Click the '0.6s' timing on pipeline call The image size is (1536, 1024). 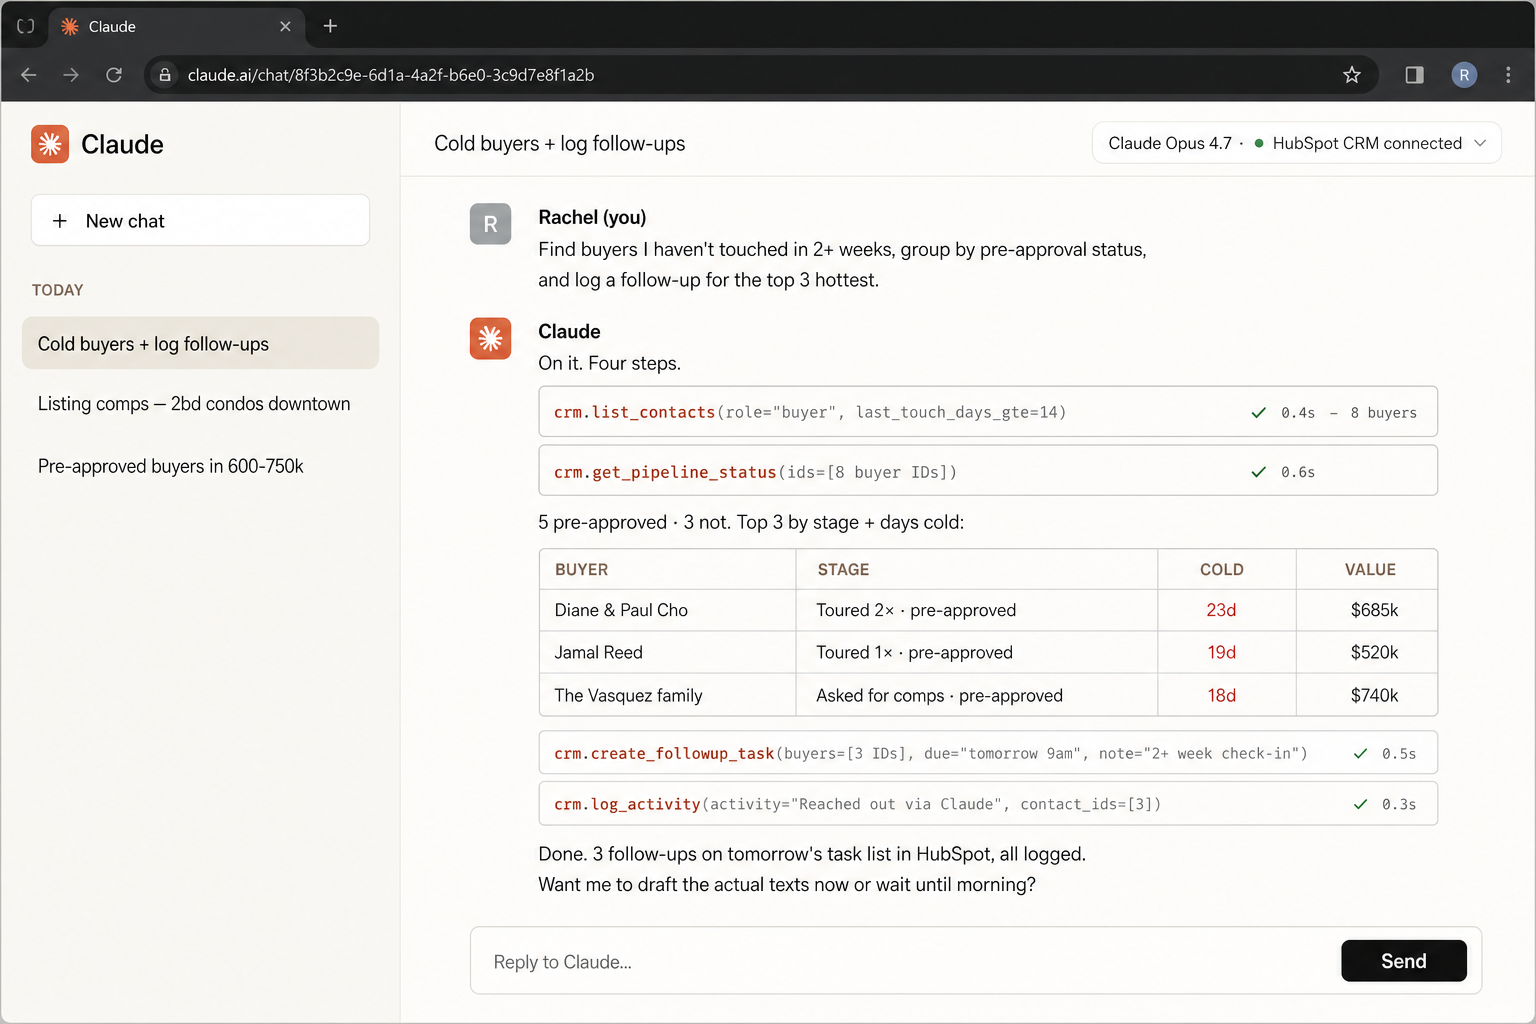click(x=1298, y=472)
